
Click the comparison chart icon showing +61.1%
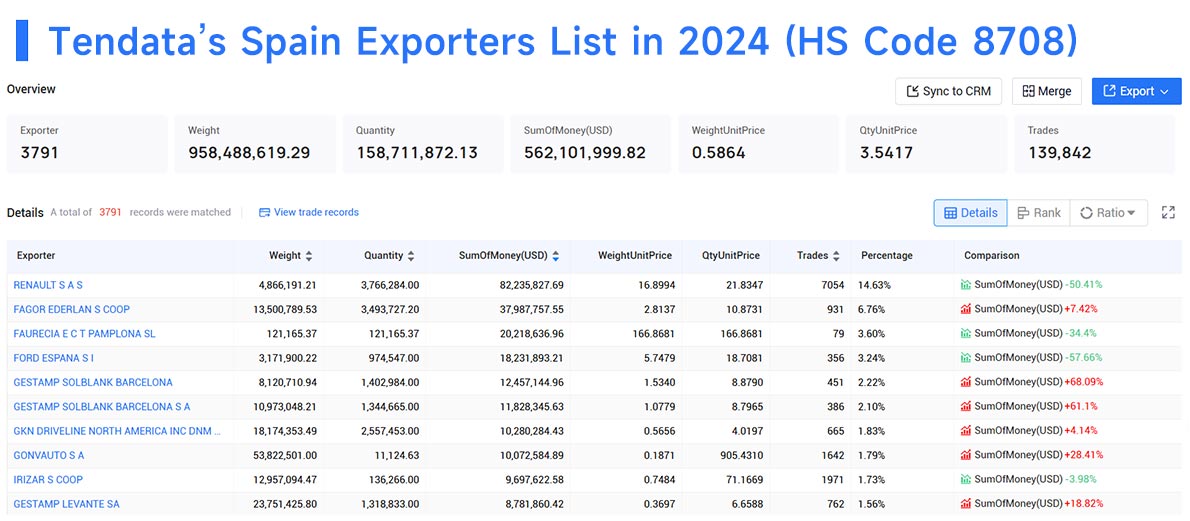(x=965, y=406)
